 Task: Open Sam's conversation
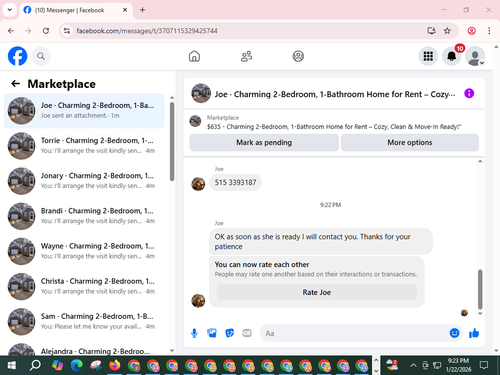tap(84, 321)
